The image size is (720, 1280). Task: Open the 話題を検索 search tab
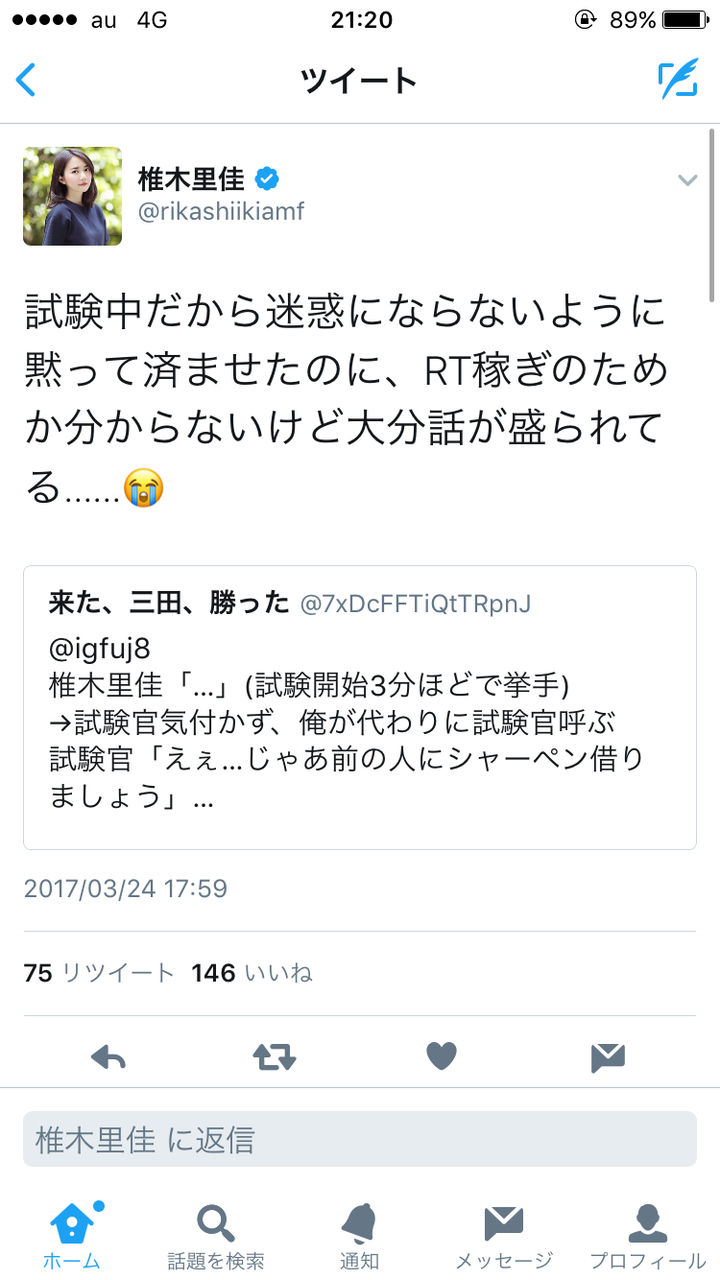point(216,1235)
